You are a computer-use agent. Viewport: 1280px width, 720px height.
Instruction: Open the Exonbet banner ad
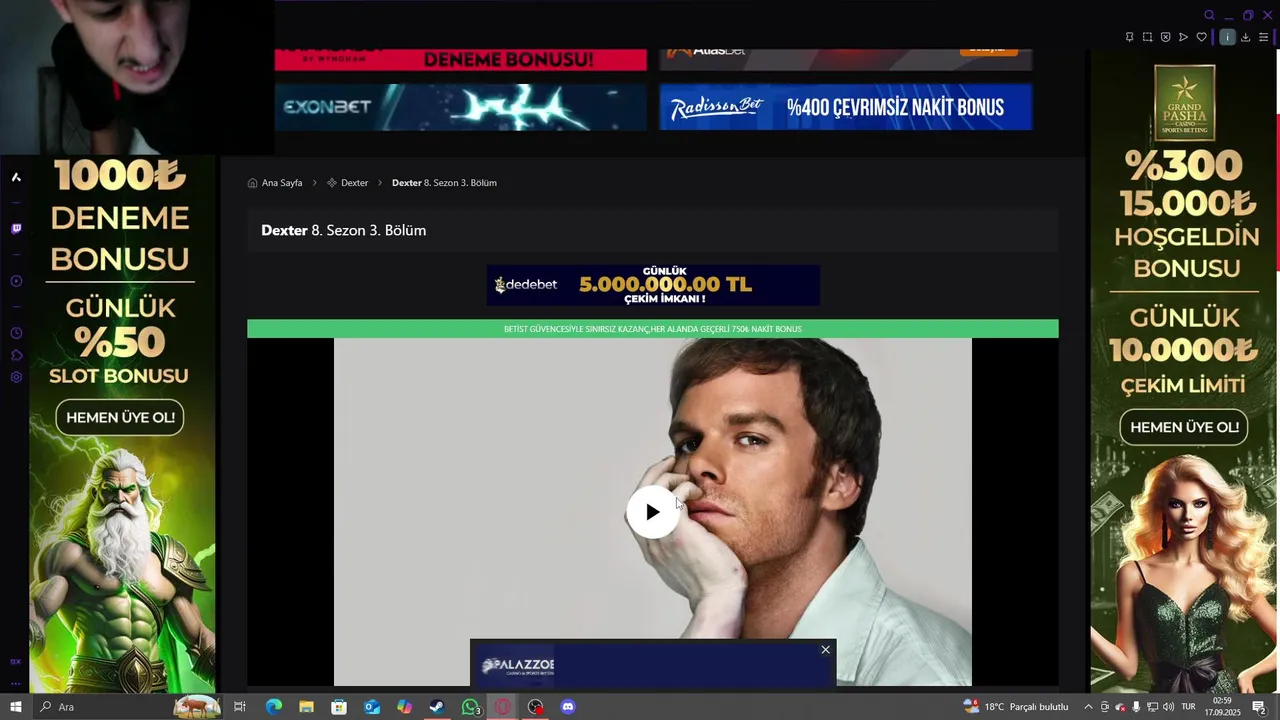[x=460, y=107]
